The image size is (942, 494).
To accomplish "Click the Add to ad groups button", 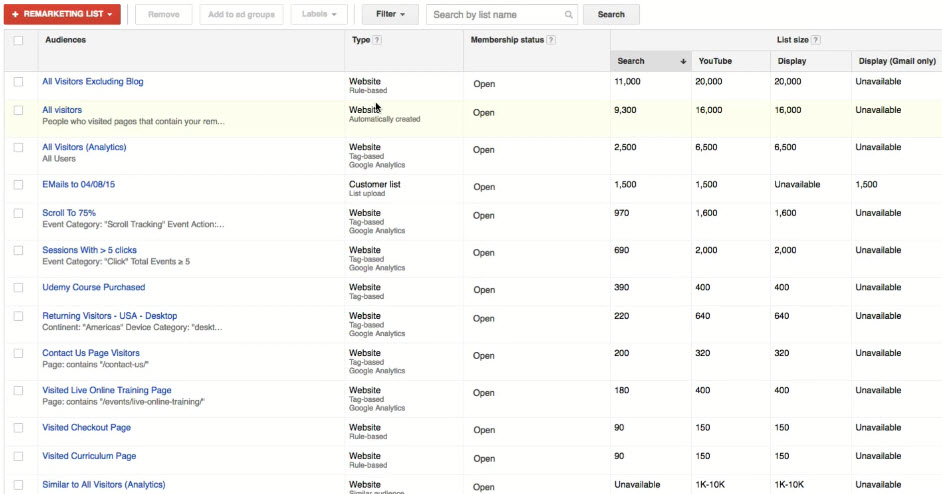I will (x=241, y=15).
